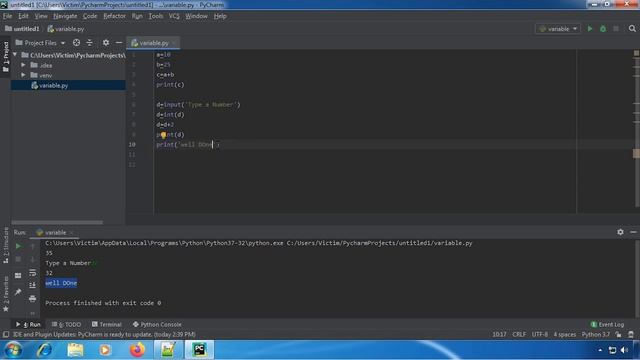Screen dimensions: 640x360
Task: Click the untitled1 breadcrumb
Action: tap(22, 29)
